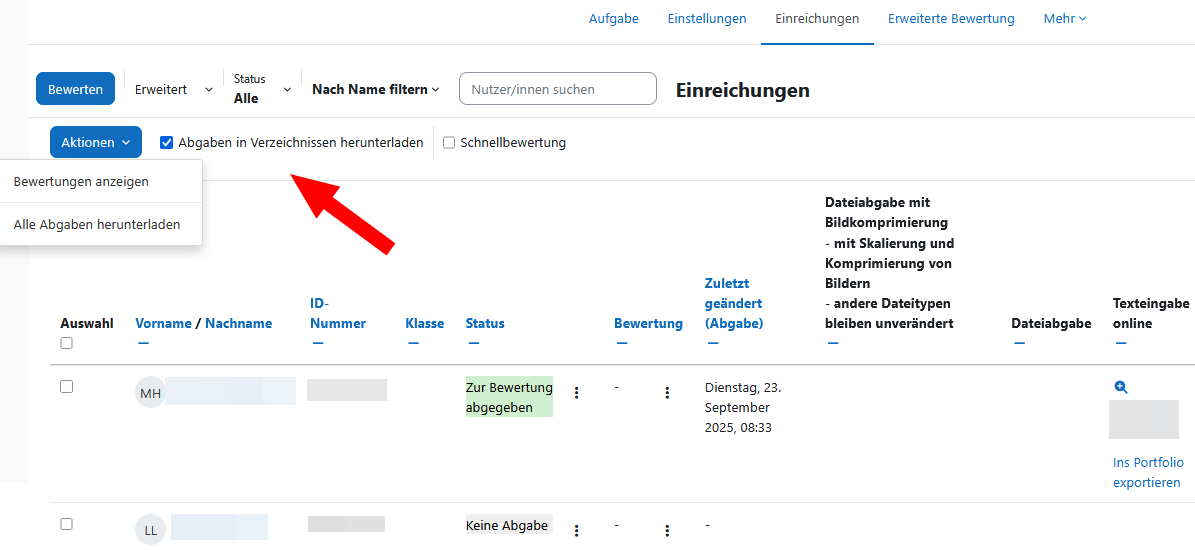Screen dimensions: 1195x550
Task: Open the Status Alle filter dropdown
Action: [261, 89]
